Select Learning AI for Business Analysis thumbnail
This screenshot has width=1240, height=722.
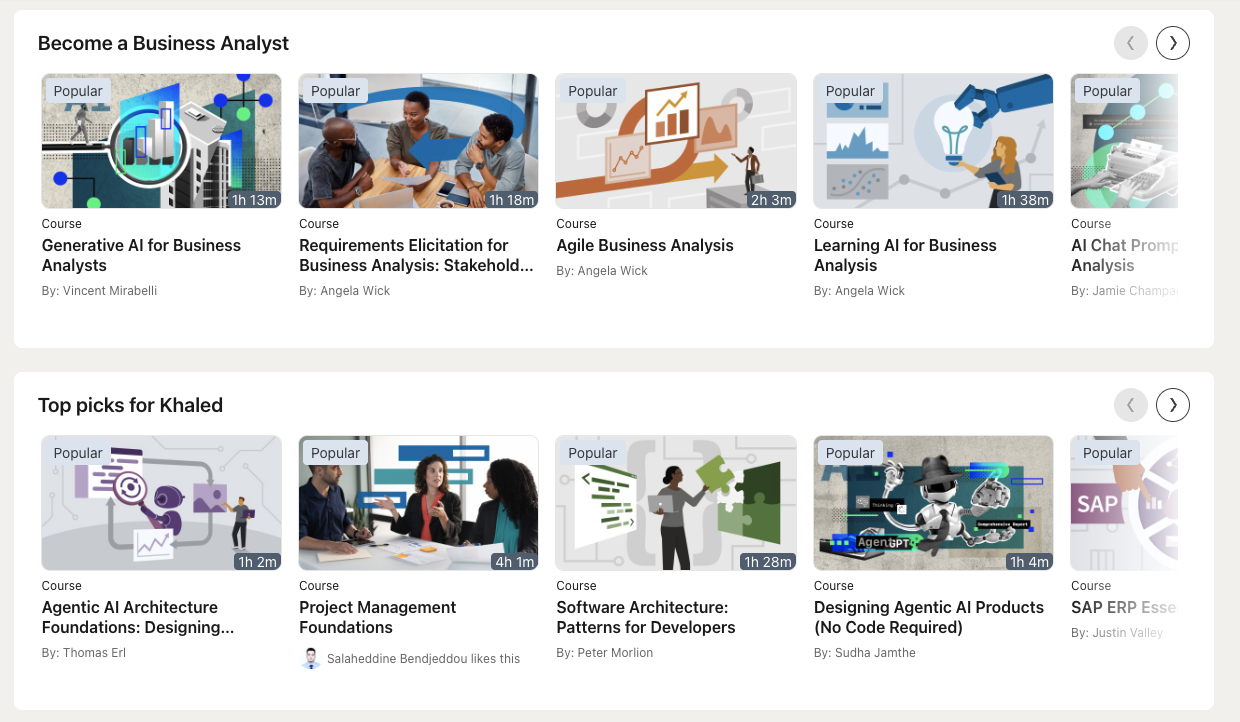(933, 141)
